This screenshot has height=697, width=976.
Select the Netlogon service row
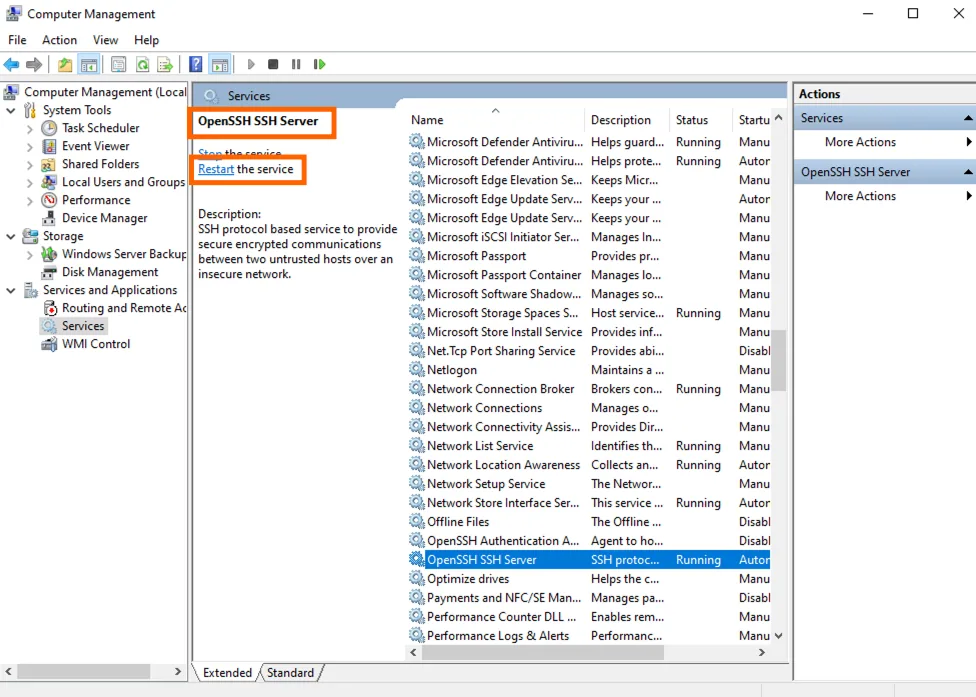click(589, 370)
